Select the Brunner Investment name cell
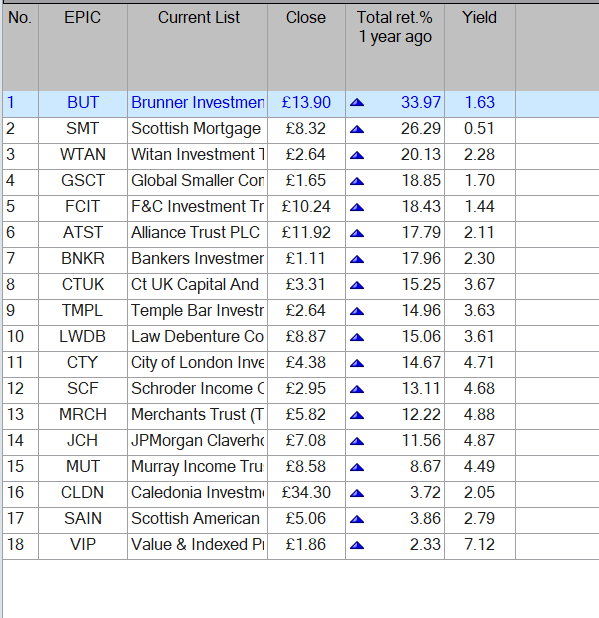The width and height of the screenshot is (599, 618). coord(197,102)
